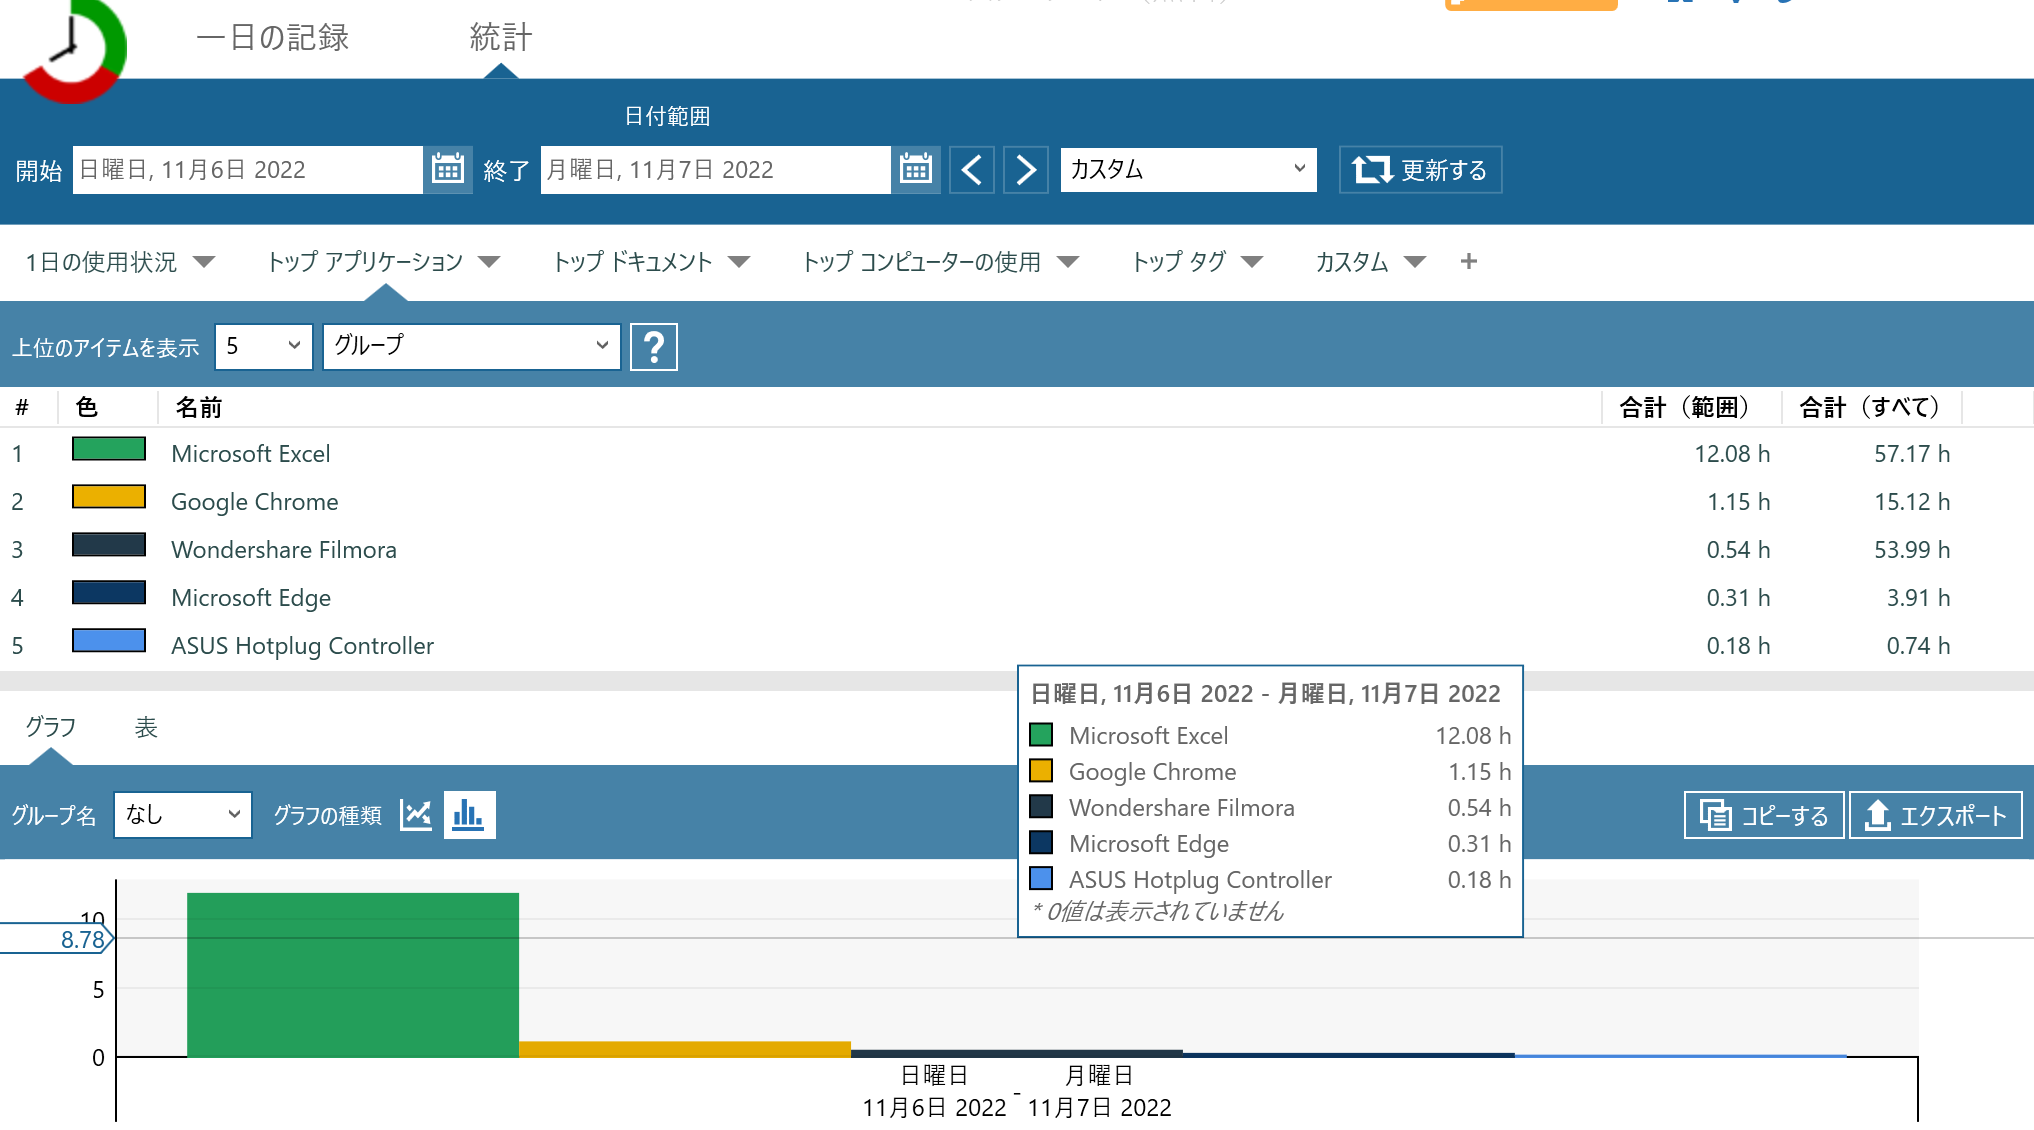
Task: Open the end date calendar picker
Action: coord(915,169)
